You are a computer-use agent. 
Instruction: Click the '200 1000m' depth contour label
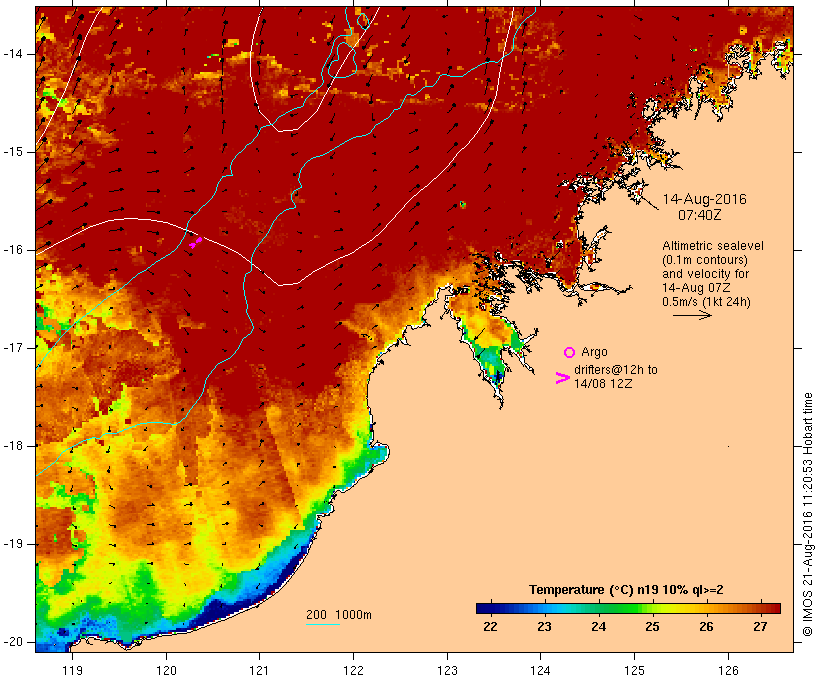[x=339, y=615]
